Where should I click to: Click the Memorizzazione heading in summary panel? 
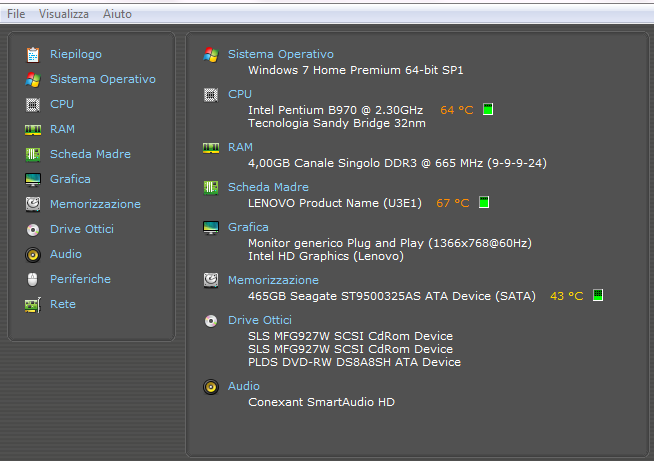coord(273,280)
